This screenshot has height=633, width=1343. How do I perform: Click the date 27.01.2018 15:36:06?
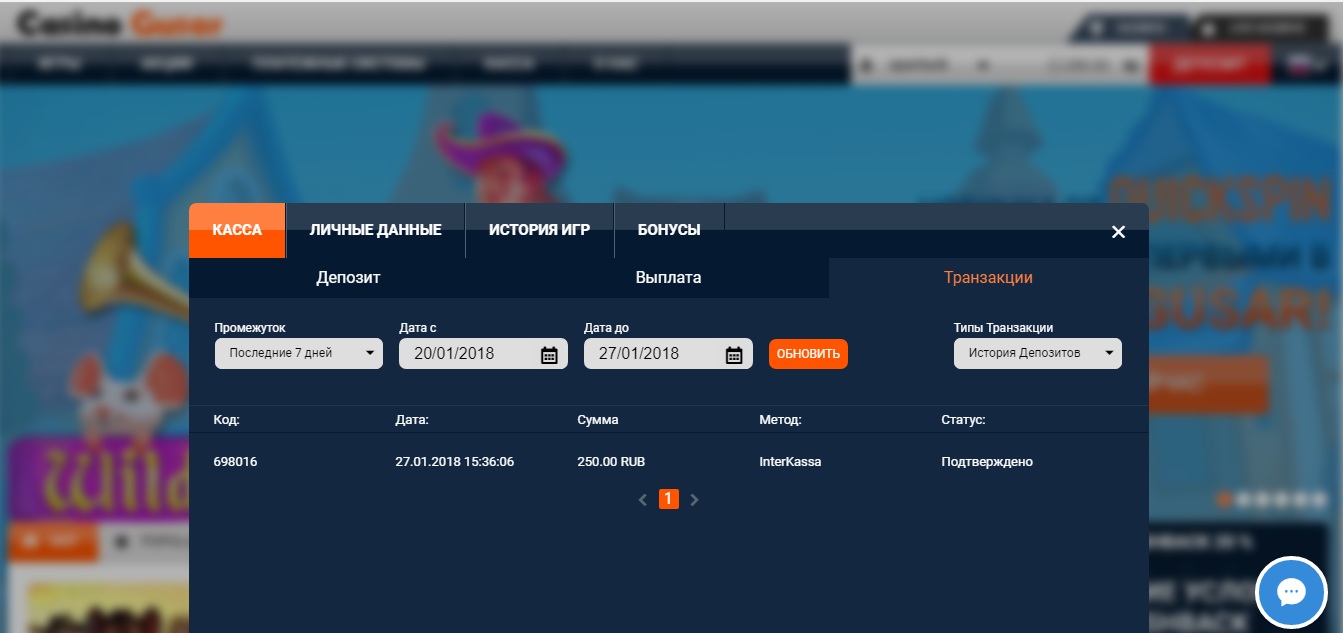pos(455,462)
